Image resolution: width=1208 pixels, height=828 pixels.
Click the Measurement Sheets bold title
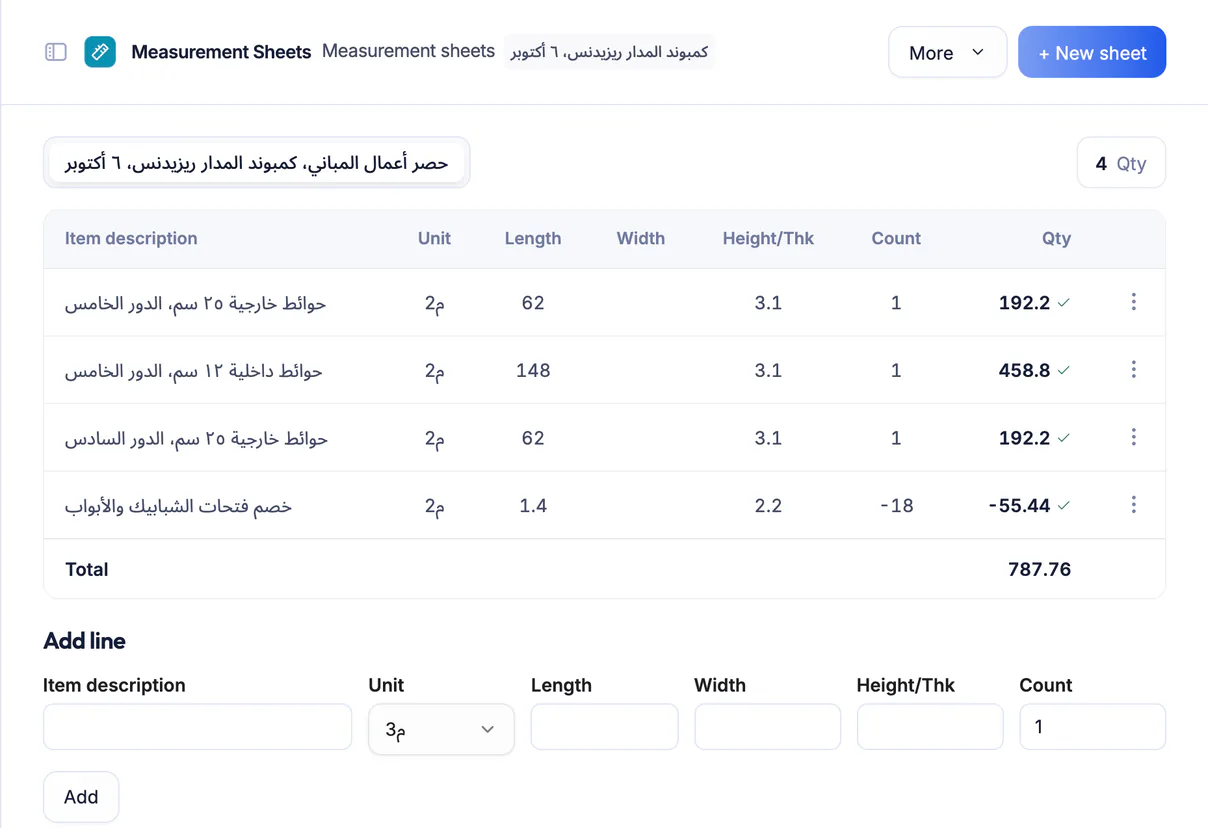tap(221, 52)
